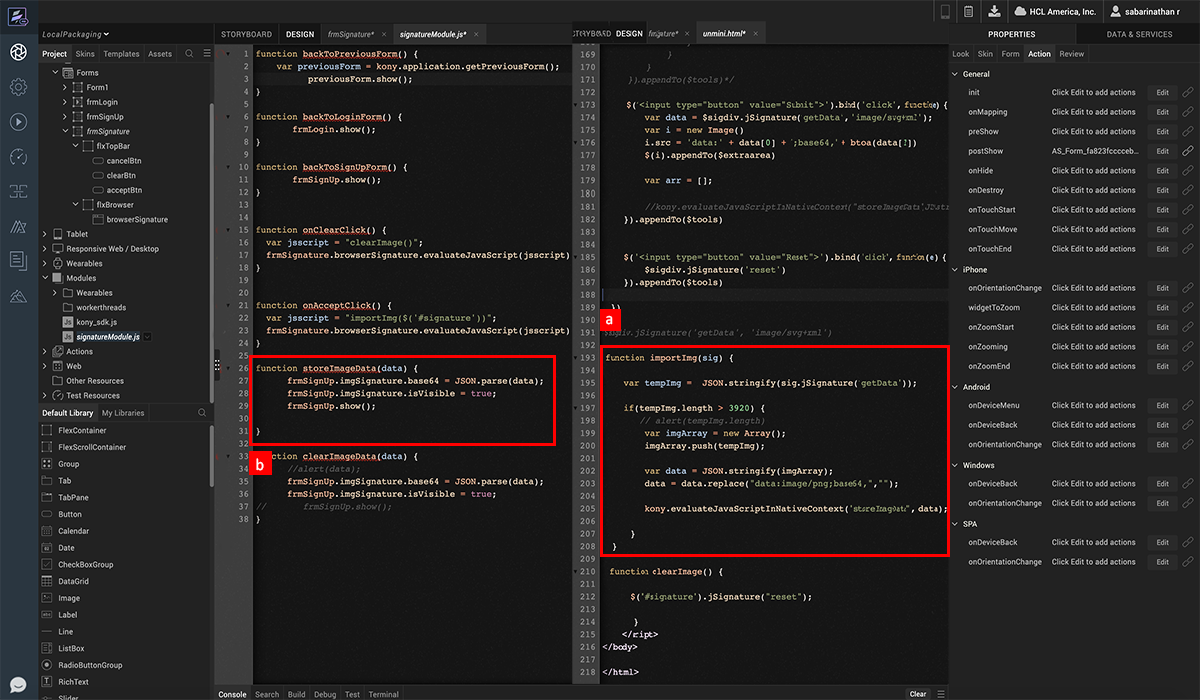Close the signatureModule.js tab

point(476,34)
